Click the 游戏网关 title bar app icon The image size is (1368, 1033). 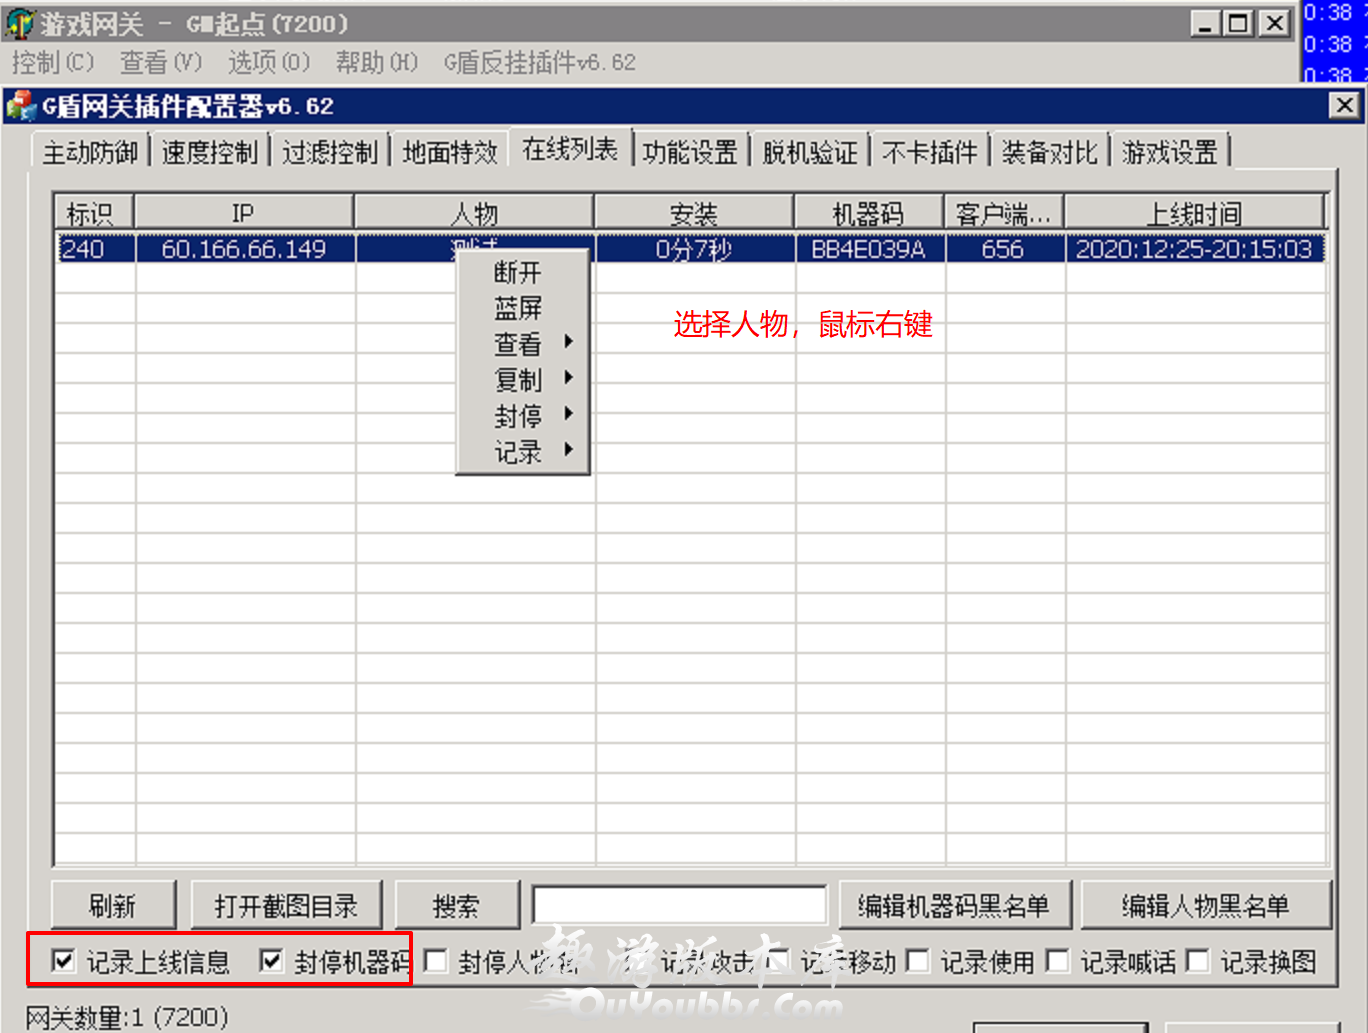(x=20, y=23)
